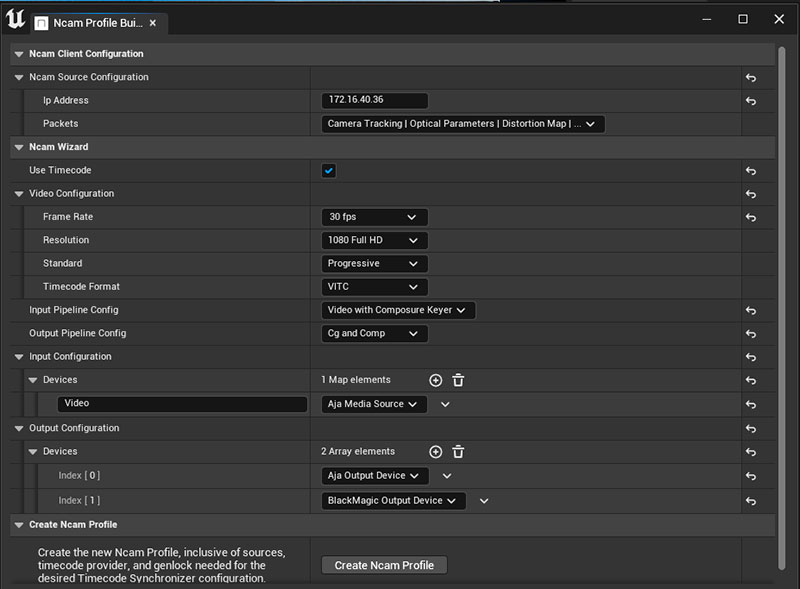This screenshot has height=589, width=800.
Task: Click the vertical scrollbar of the panel
Action: tap(781, 308)
